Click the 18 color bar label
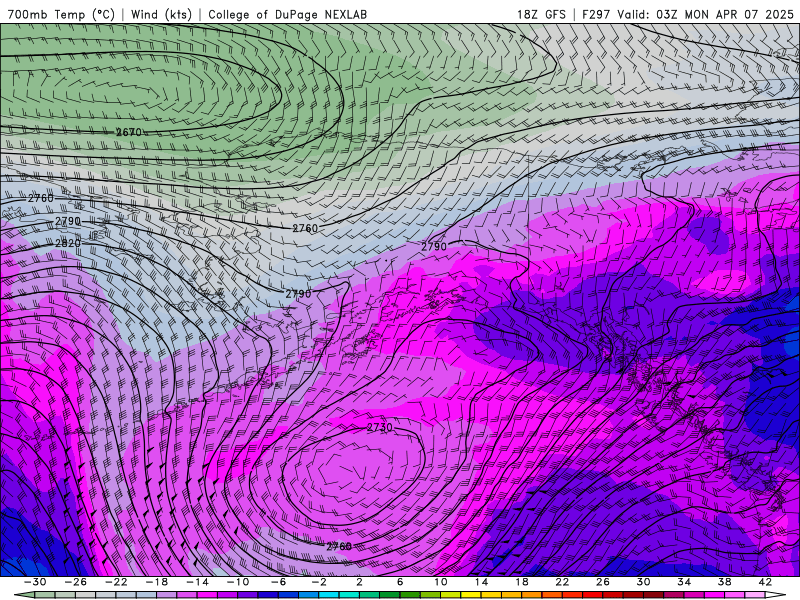800x600 pixels. [521, 582]
